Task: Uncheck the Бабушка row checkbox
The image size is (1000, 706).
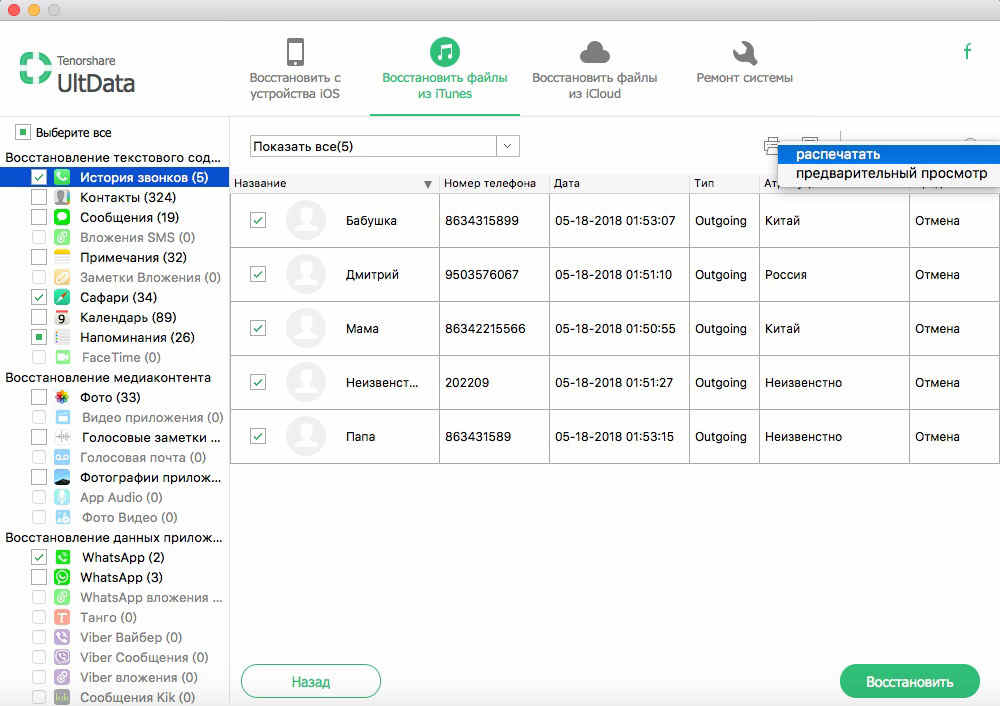Action: tap(258, 220)
